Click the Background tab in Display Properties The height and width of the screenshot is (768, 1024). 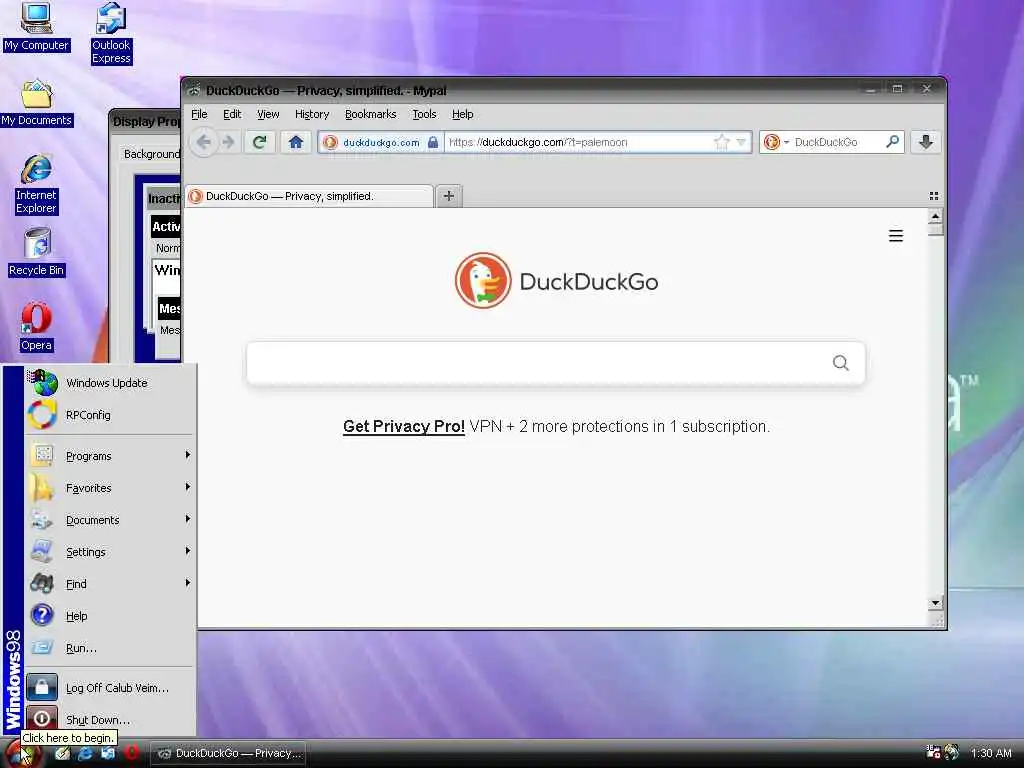coord(152,154)
